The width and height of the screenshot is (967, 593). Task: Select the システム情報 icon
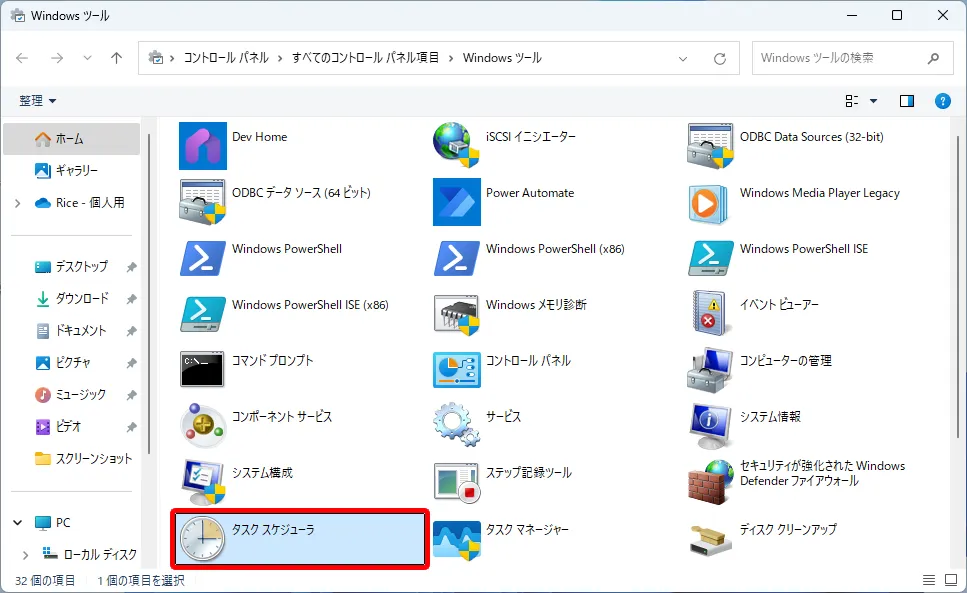point(710,426)
